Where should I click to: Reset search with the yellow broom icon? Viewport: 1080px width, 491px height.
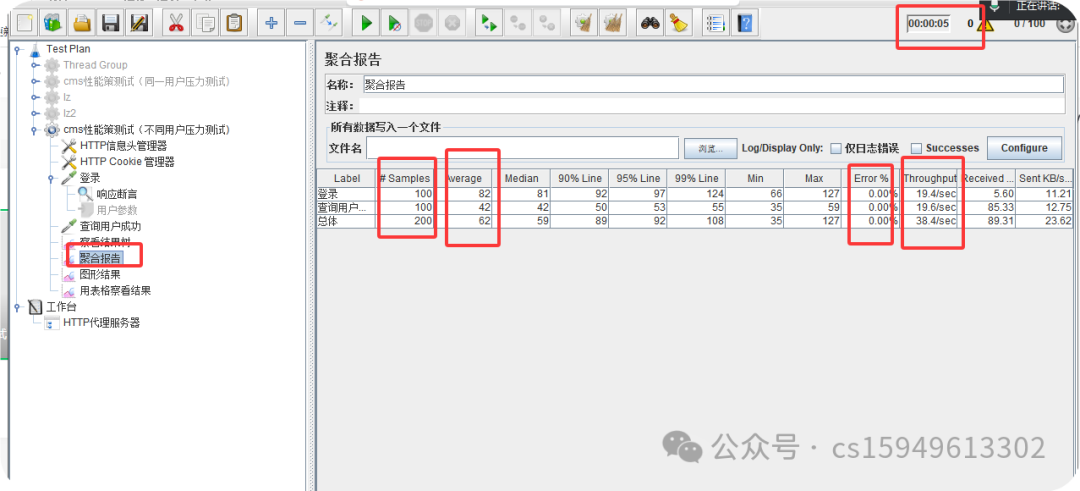679,23
